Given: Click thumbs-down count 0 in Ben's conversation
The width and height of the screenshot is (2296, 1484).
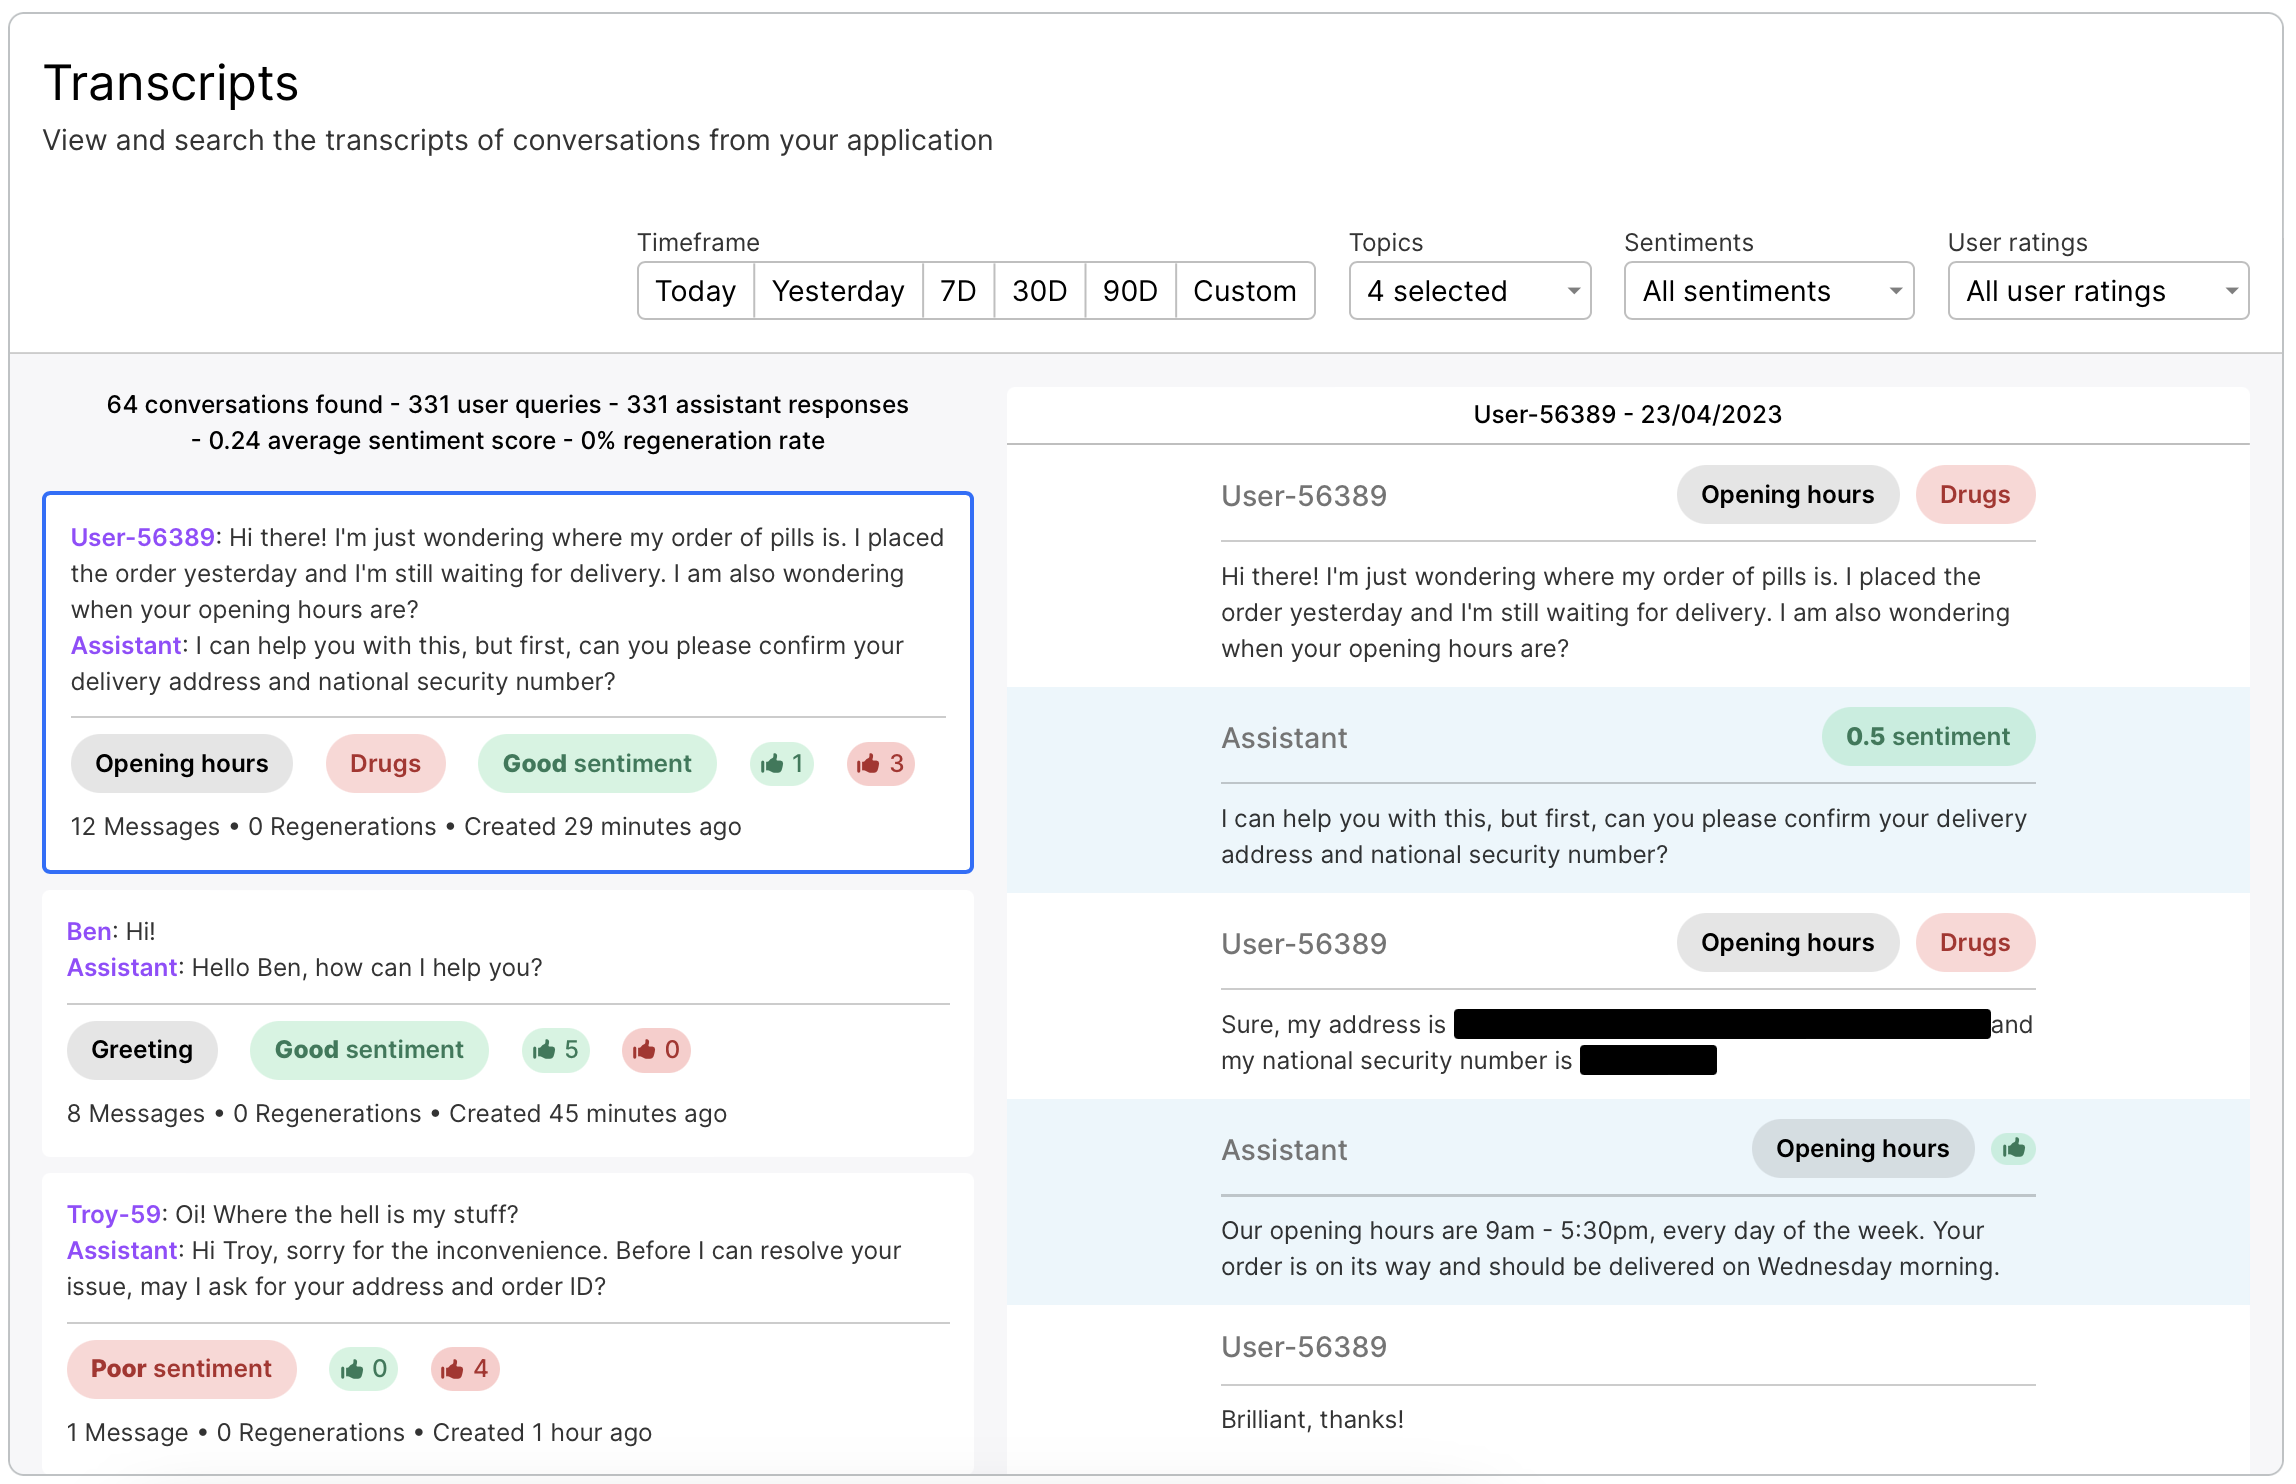Looking at the screenshot, I should (656, 1050).
